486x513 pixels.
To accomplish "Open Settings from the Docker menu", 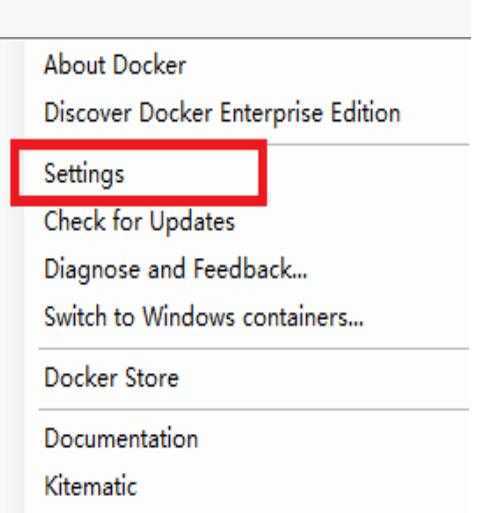I will click(x=84, y=174).
